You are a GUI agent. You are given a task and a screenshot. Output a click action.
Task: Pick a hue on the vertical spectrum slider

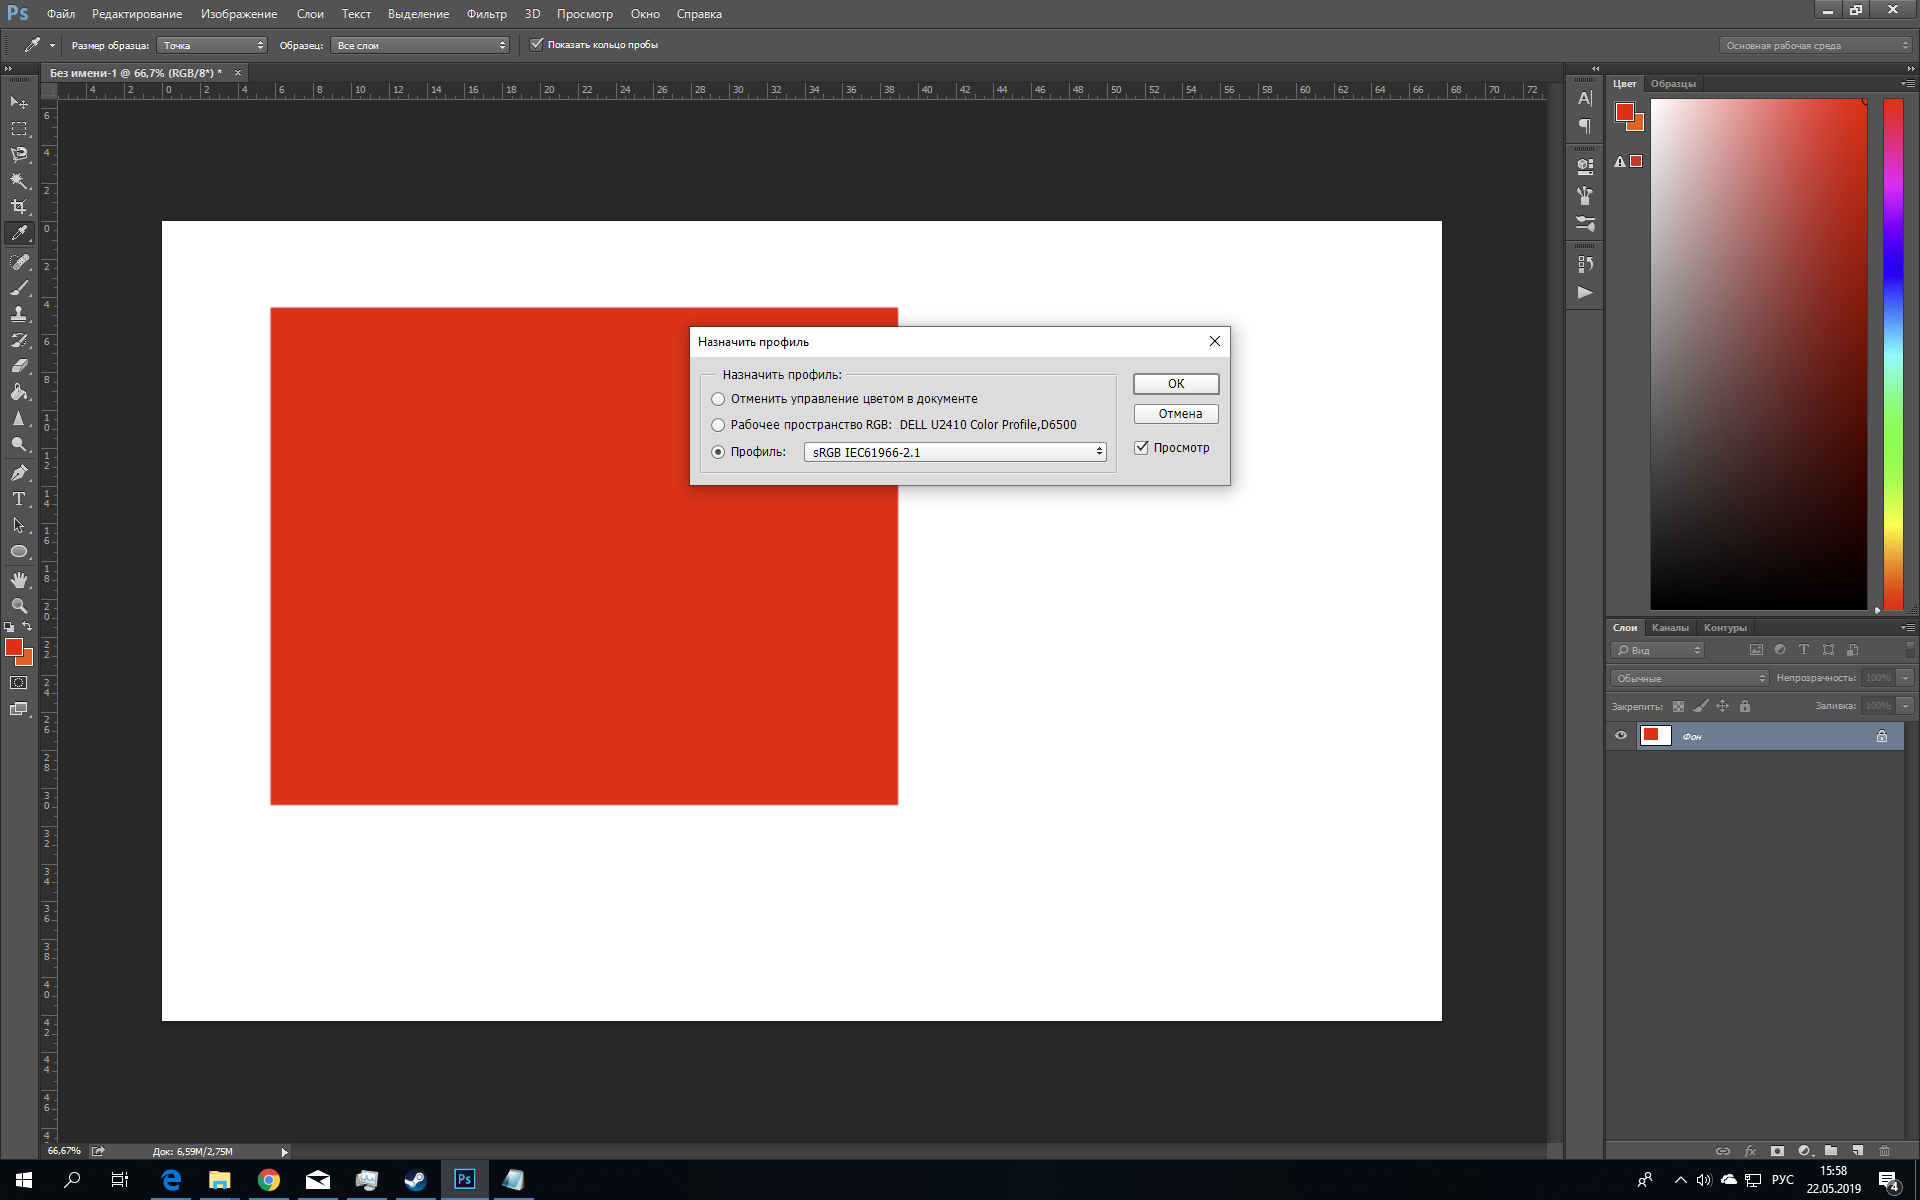pos(1893,355)
